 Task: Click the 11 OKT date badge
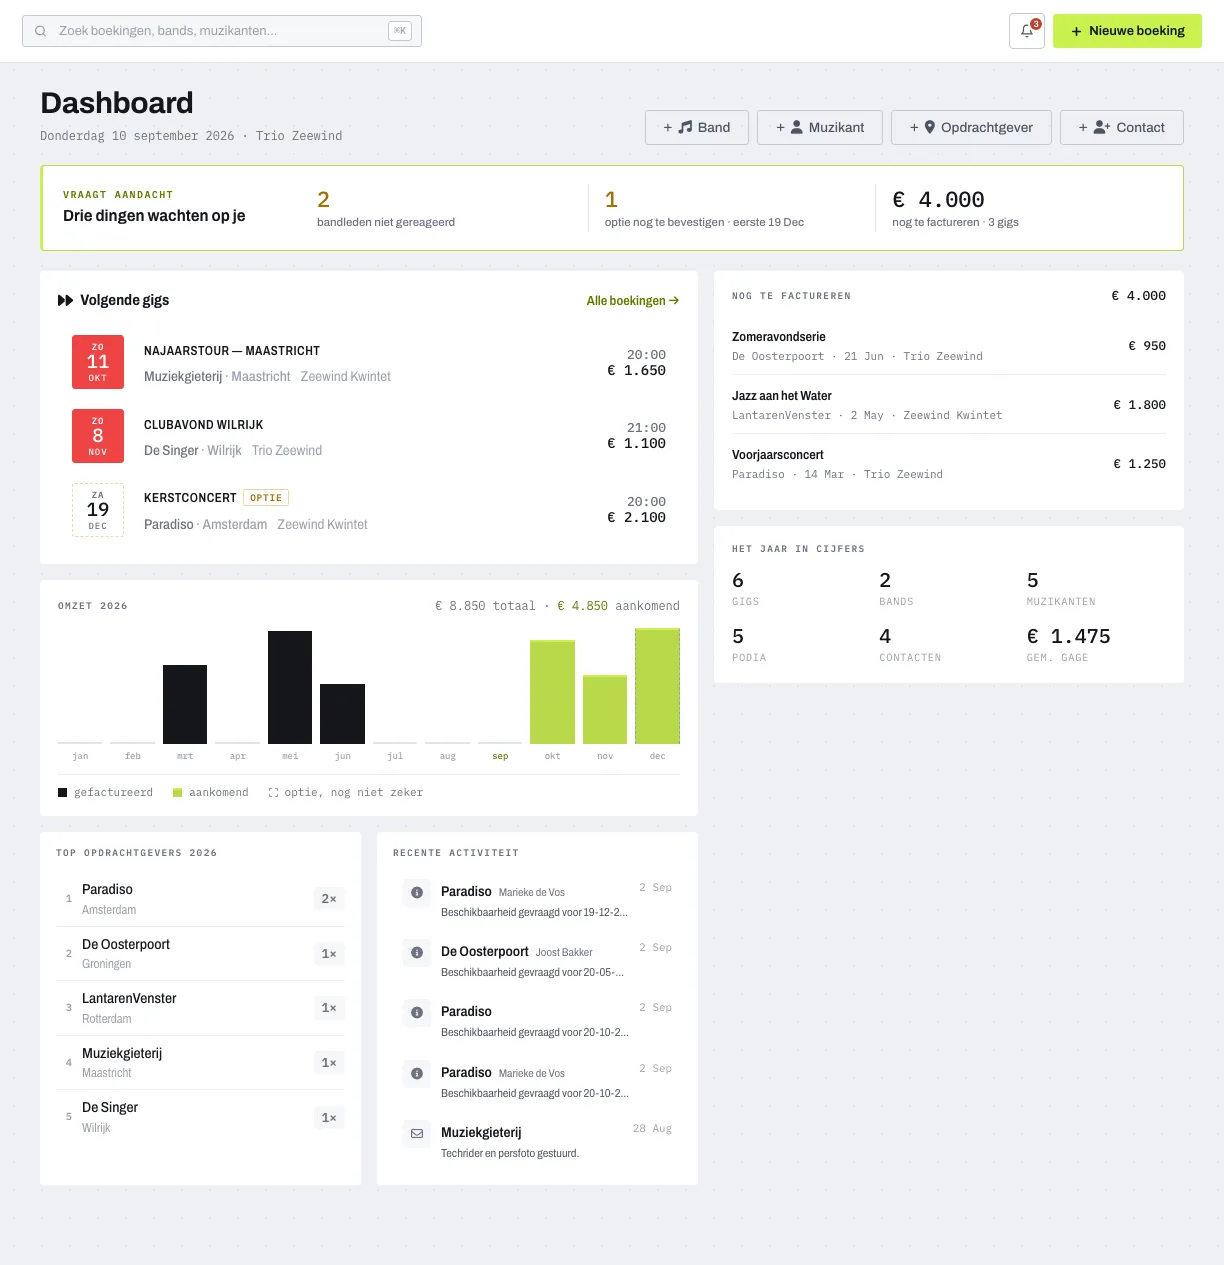(98, 362)
